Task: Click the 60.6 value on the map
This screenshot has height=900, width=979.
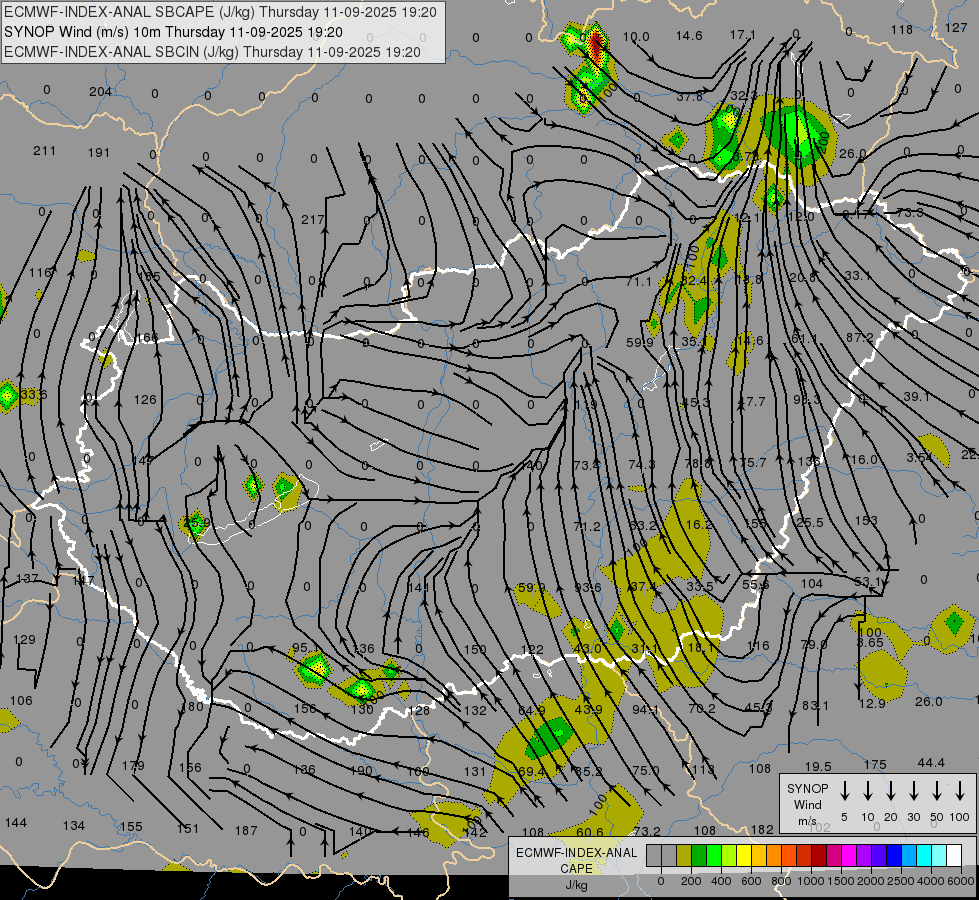Action: pos(590,832)
